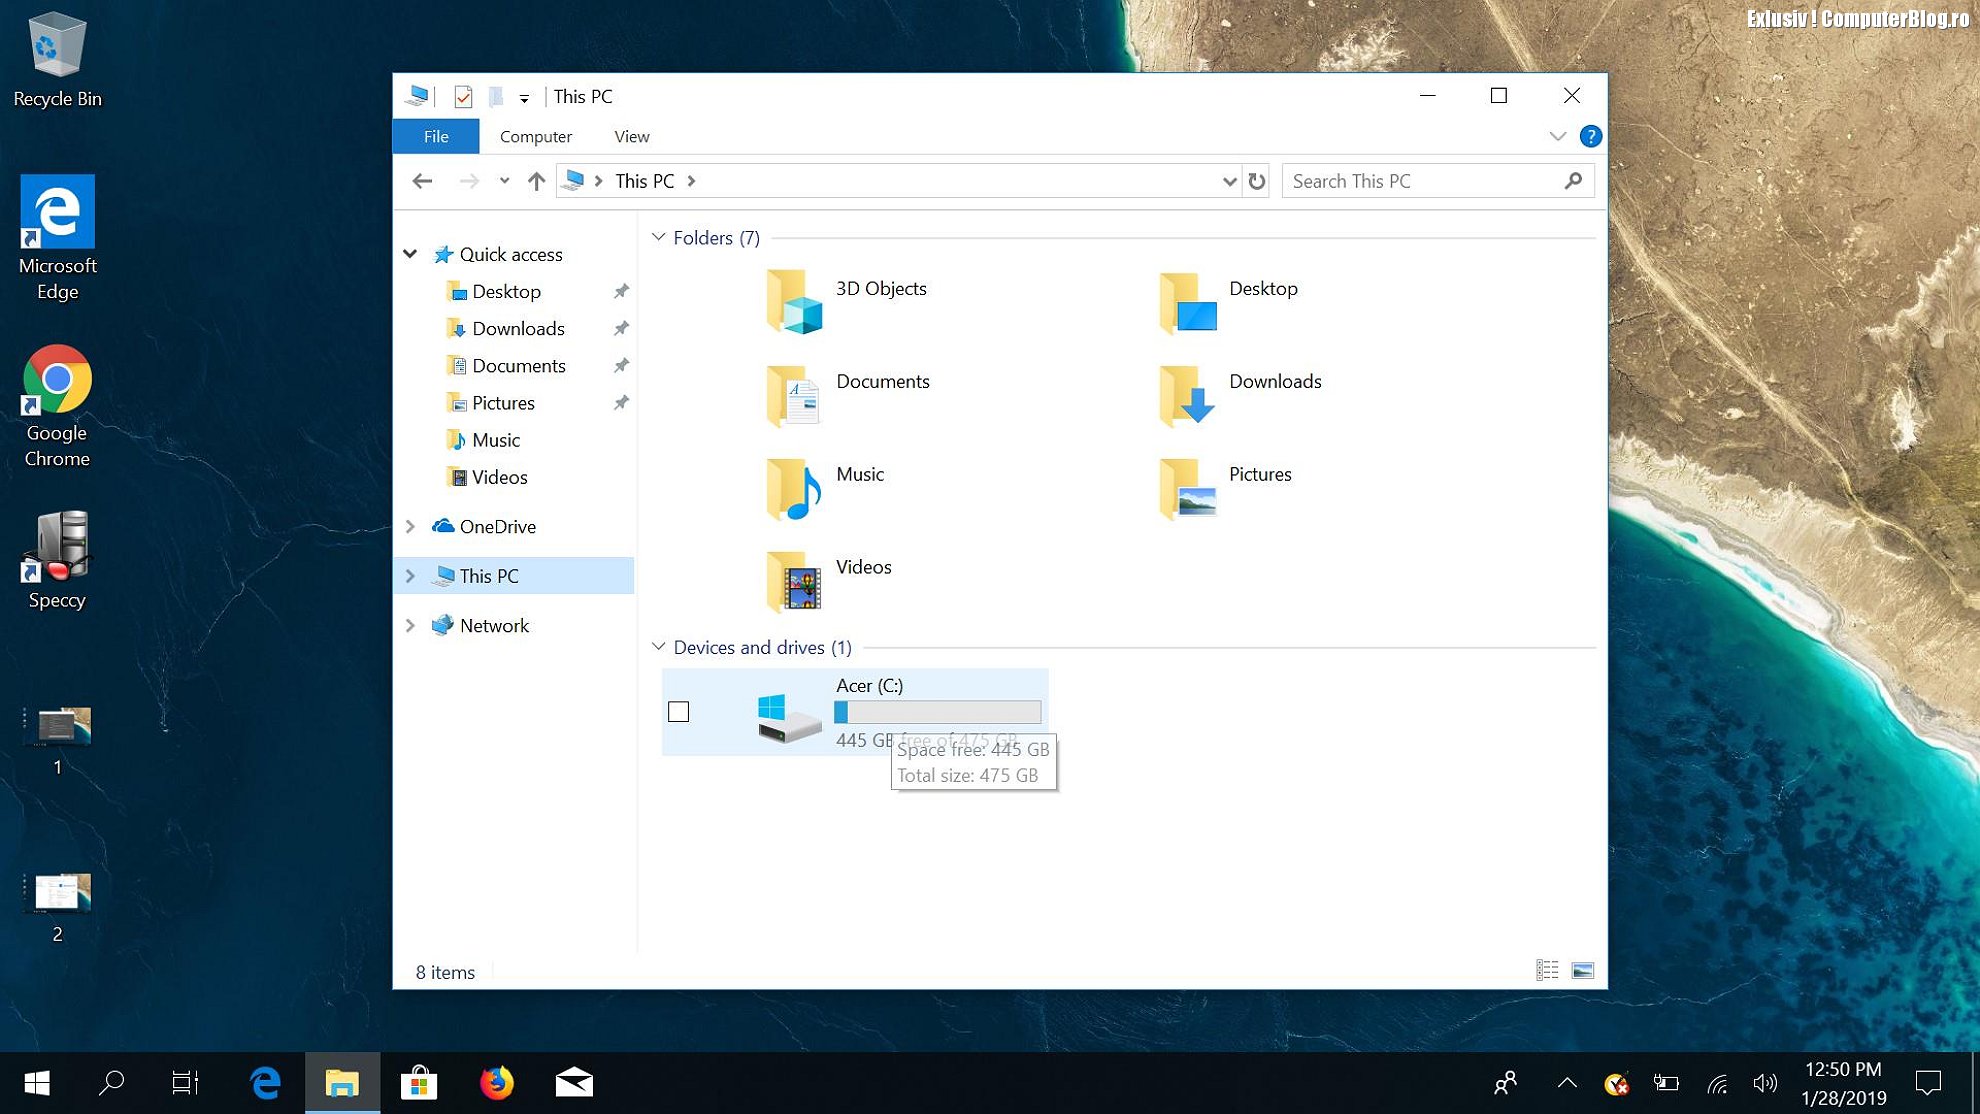Unpin Downloads from Quick access
The height and width of the screenshot is (1114, 1980).
click(621, 328)
